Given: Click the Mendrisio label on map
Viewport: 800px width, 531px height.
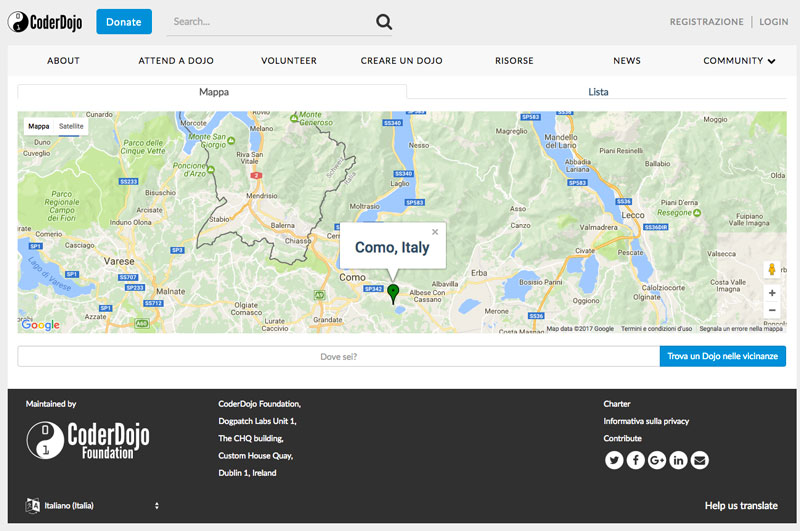Looking at the screenshot, I should 262,196.
